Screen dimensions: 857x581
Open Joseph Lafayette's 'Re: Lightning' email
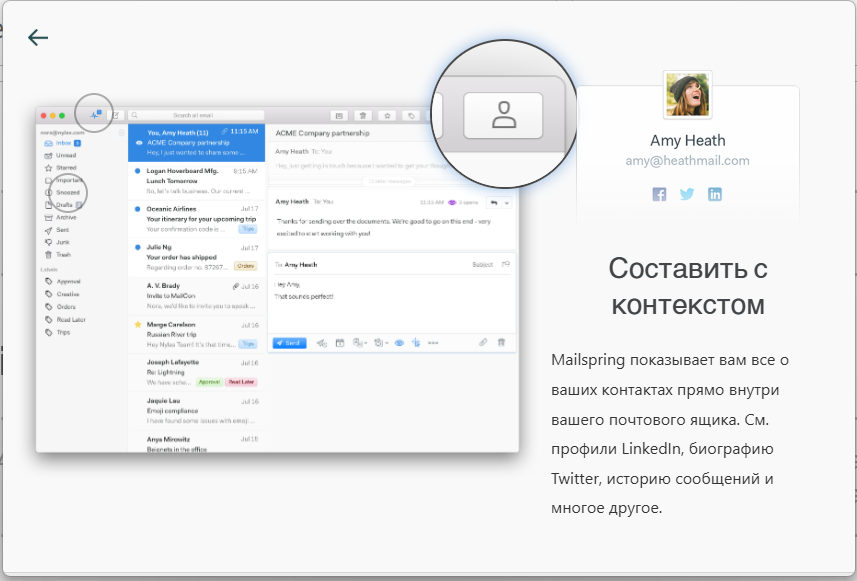pyautogui.click(x=196, y=372)
